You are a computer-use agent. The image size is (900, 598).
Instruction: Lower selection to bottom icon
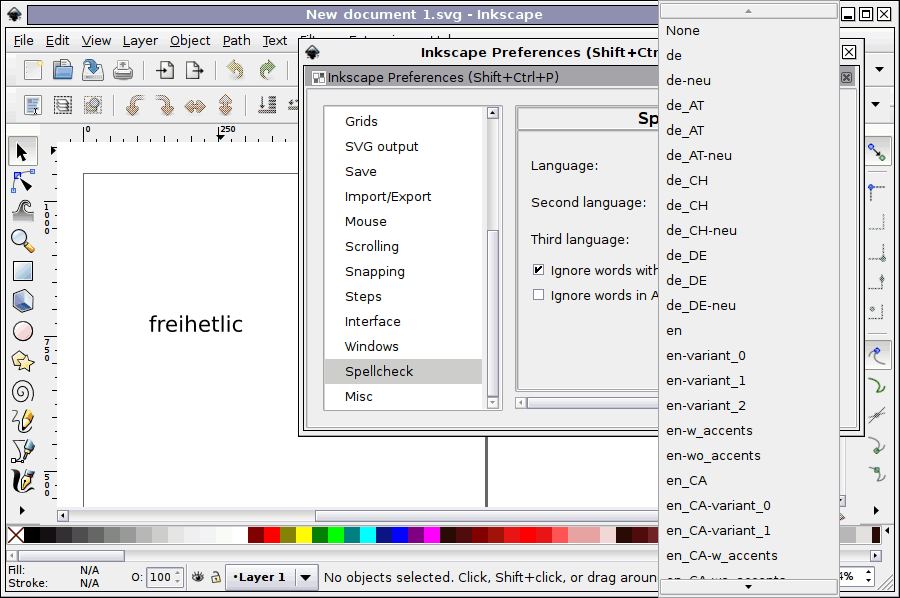[267, 105]
